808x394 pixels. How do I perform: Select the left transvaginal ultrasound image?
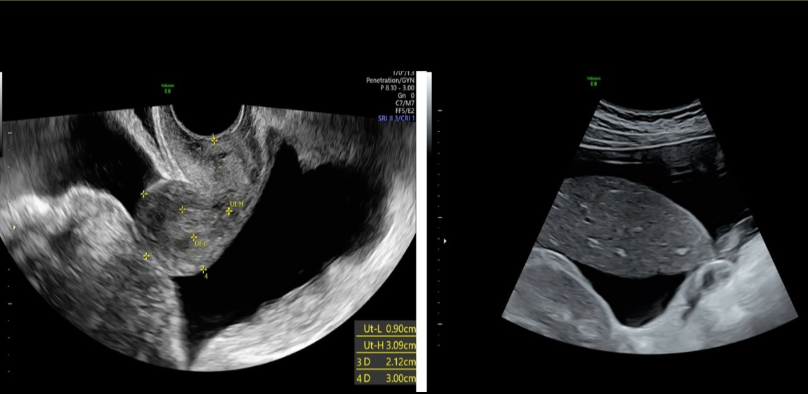coord(208,237)
